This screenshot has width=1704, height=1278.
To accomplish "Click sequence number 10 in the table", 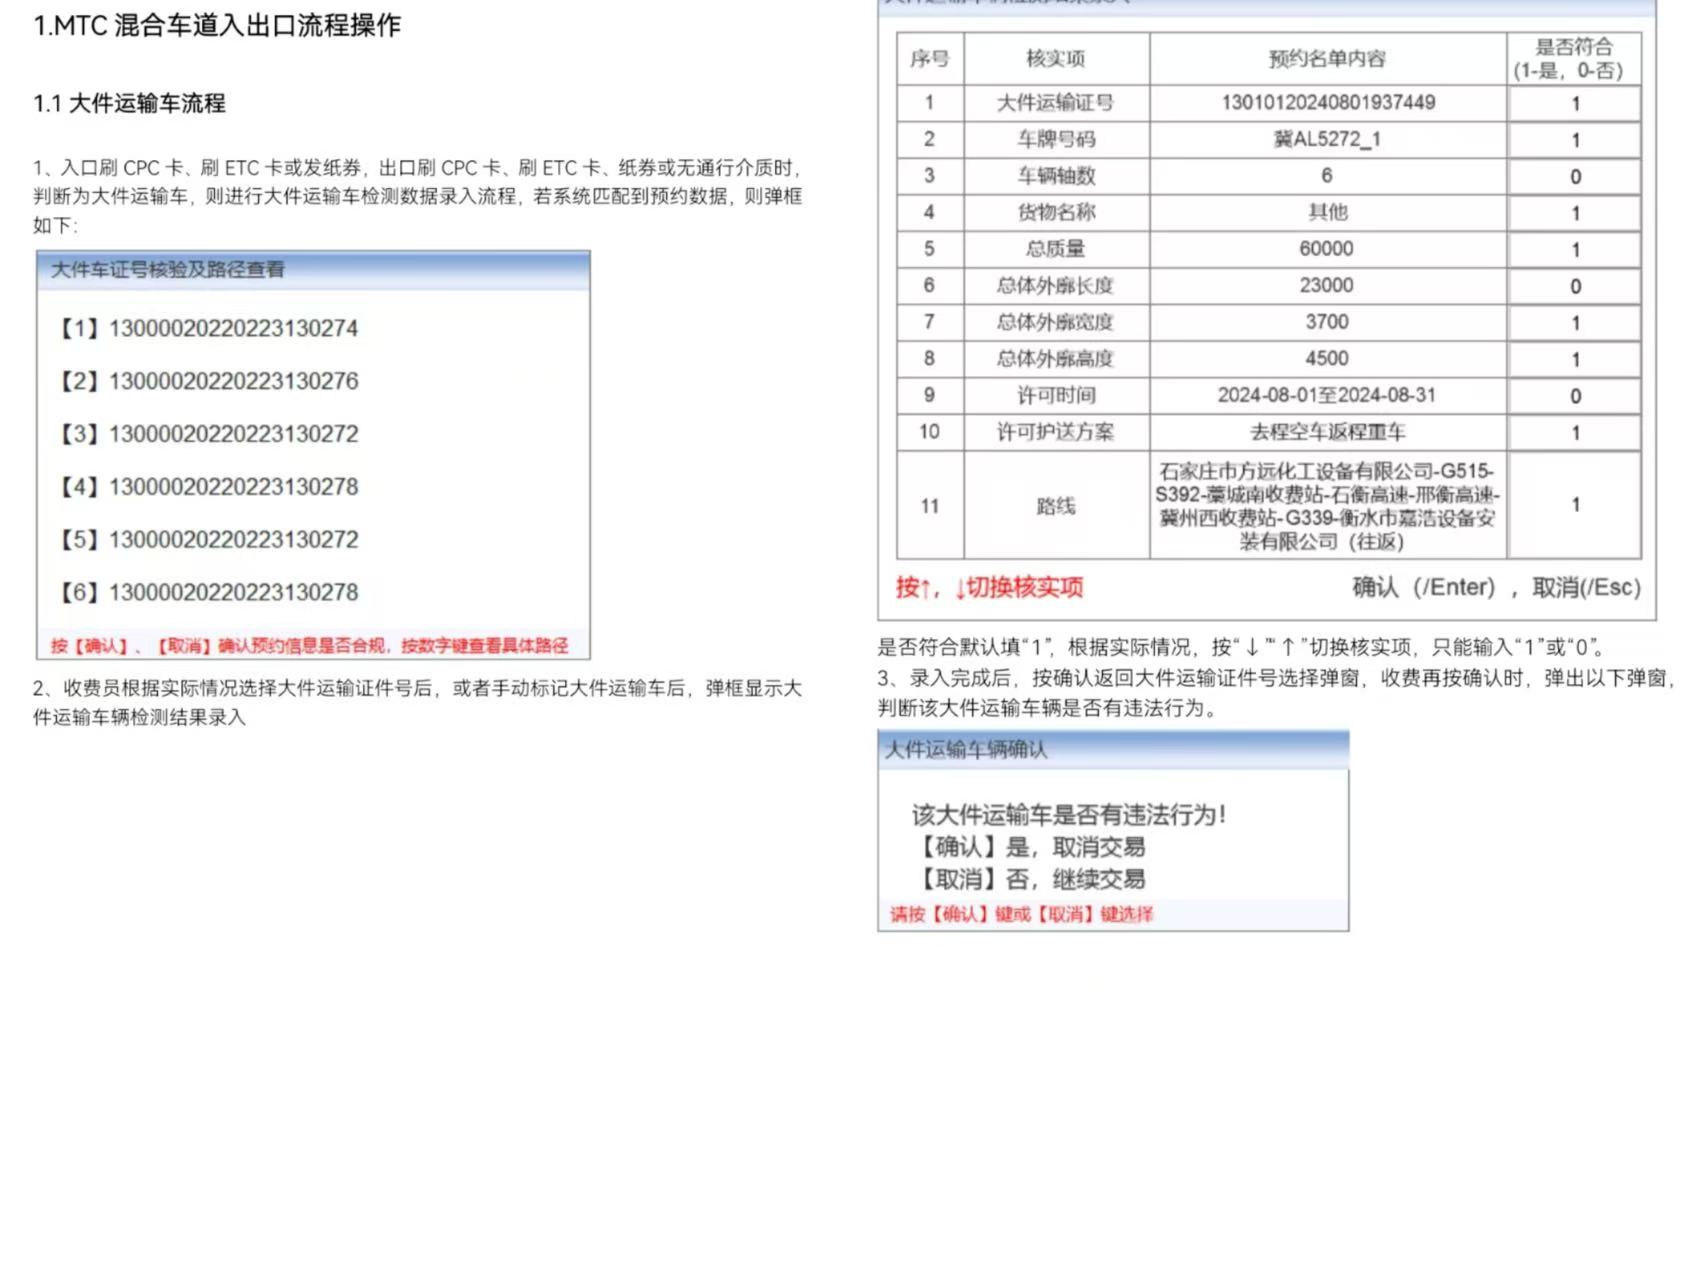I will click(x=929, y=432).
